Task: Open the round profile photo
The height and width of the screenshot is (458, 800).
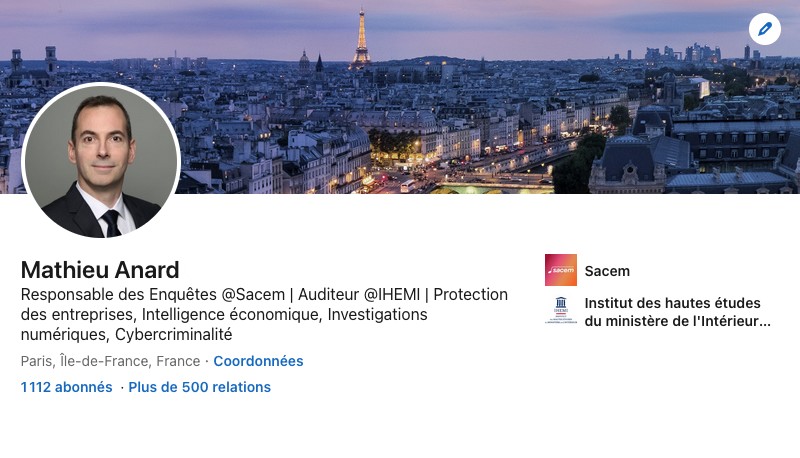Action: point(101,161)
